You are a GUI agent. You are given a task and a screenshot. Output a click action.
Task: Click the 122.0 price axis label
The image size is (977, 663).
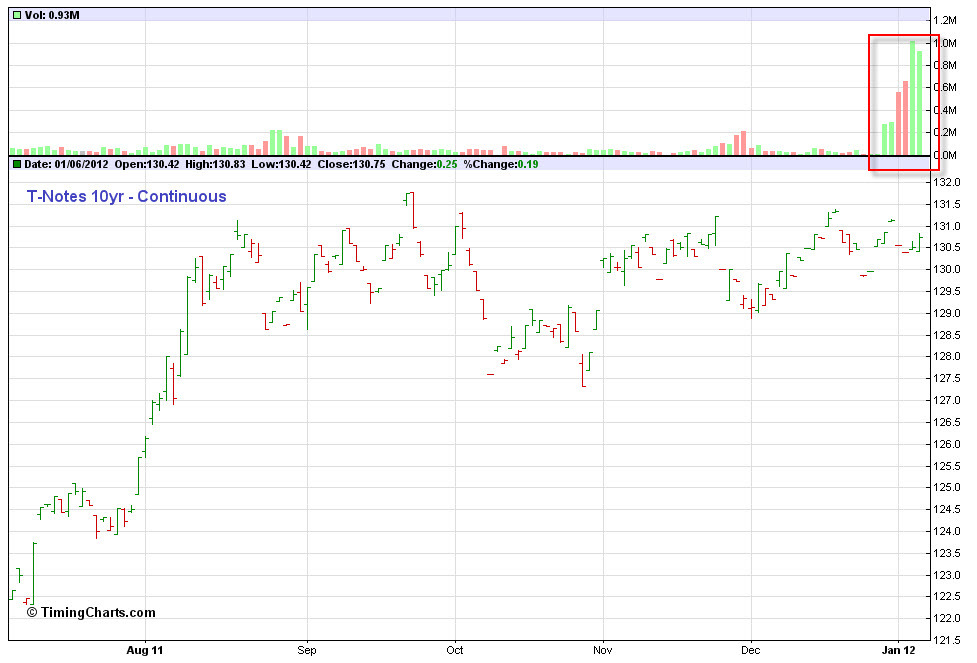pyautogui.click(x=946, y=619)
